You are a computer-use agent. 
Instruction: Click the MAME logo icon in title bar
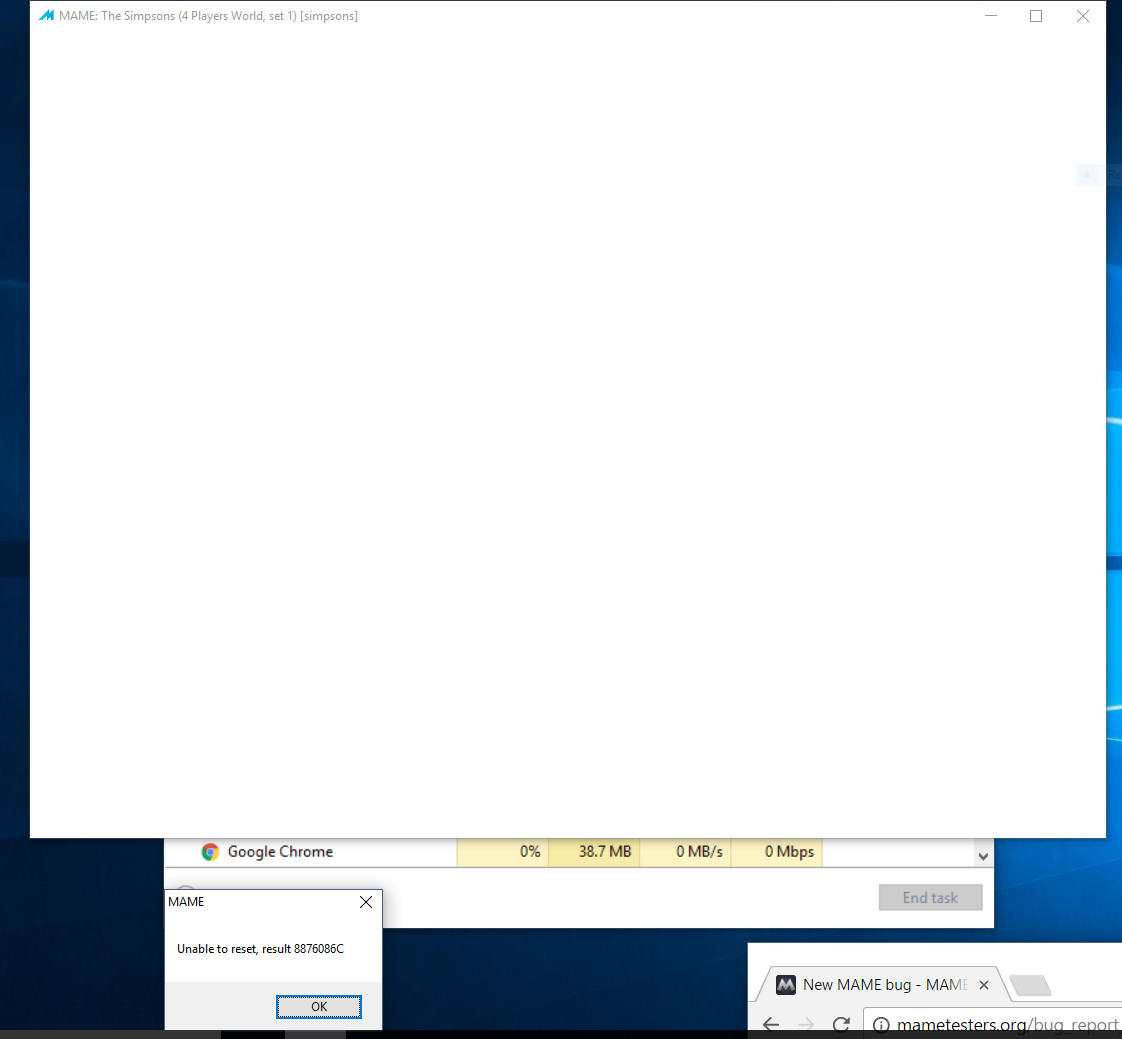click(46, 16)
